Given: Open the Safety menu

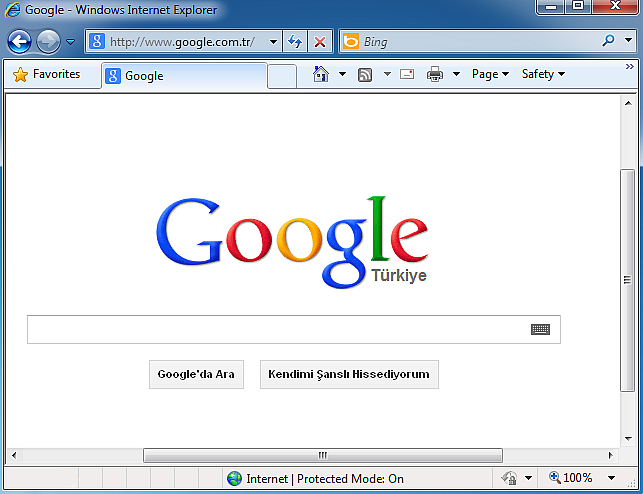Looking at the screenshot, I should coord(543,74).
